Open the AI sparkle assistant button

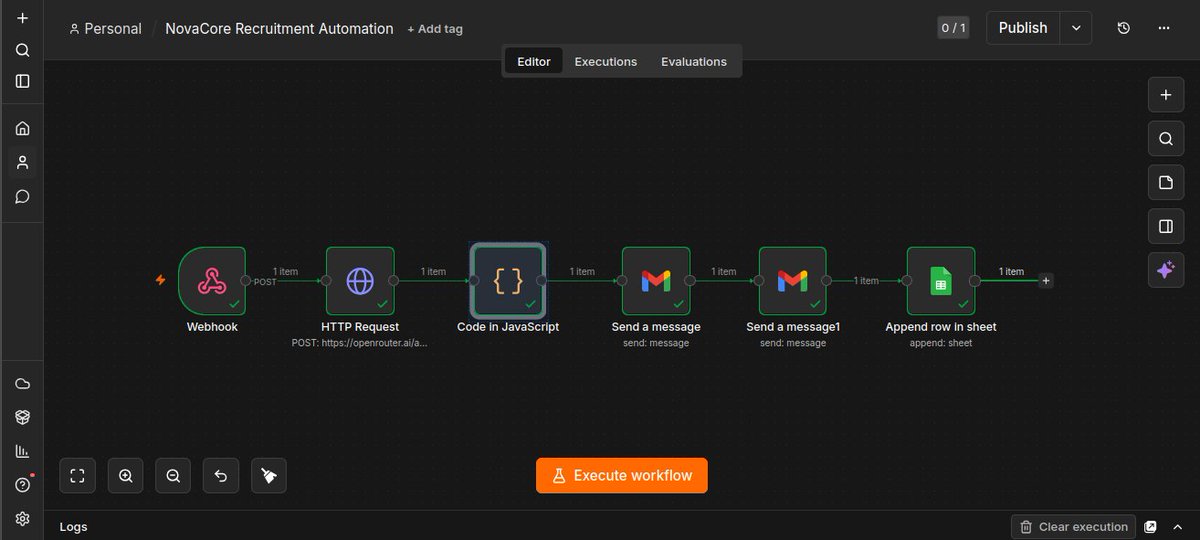[x=1165, y=269]
